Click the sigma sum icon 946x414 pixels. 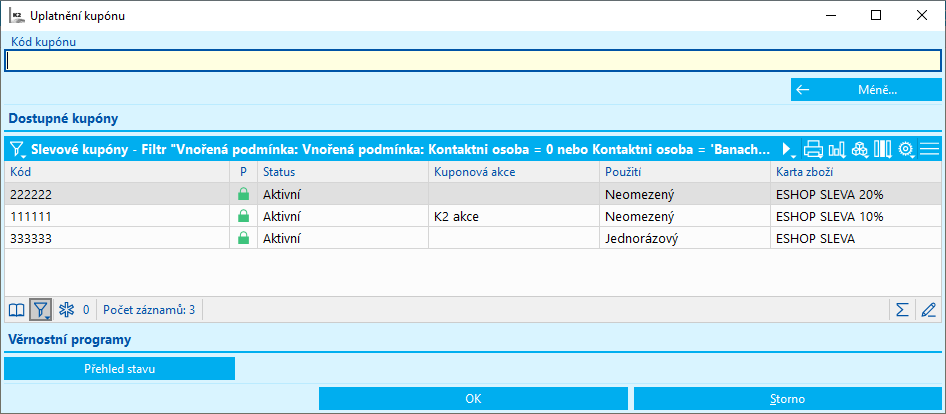903,310
